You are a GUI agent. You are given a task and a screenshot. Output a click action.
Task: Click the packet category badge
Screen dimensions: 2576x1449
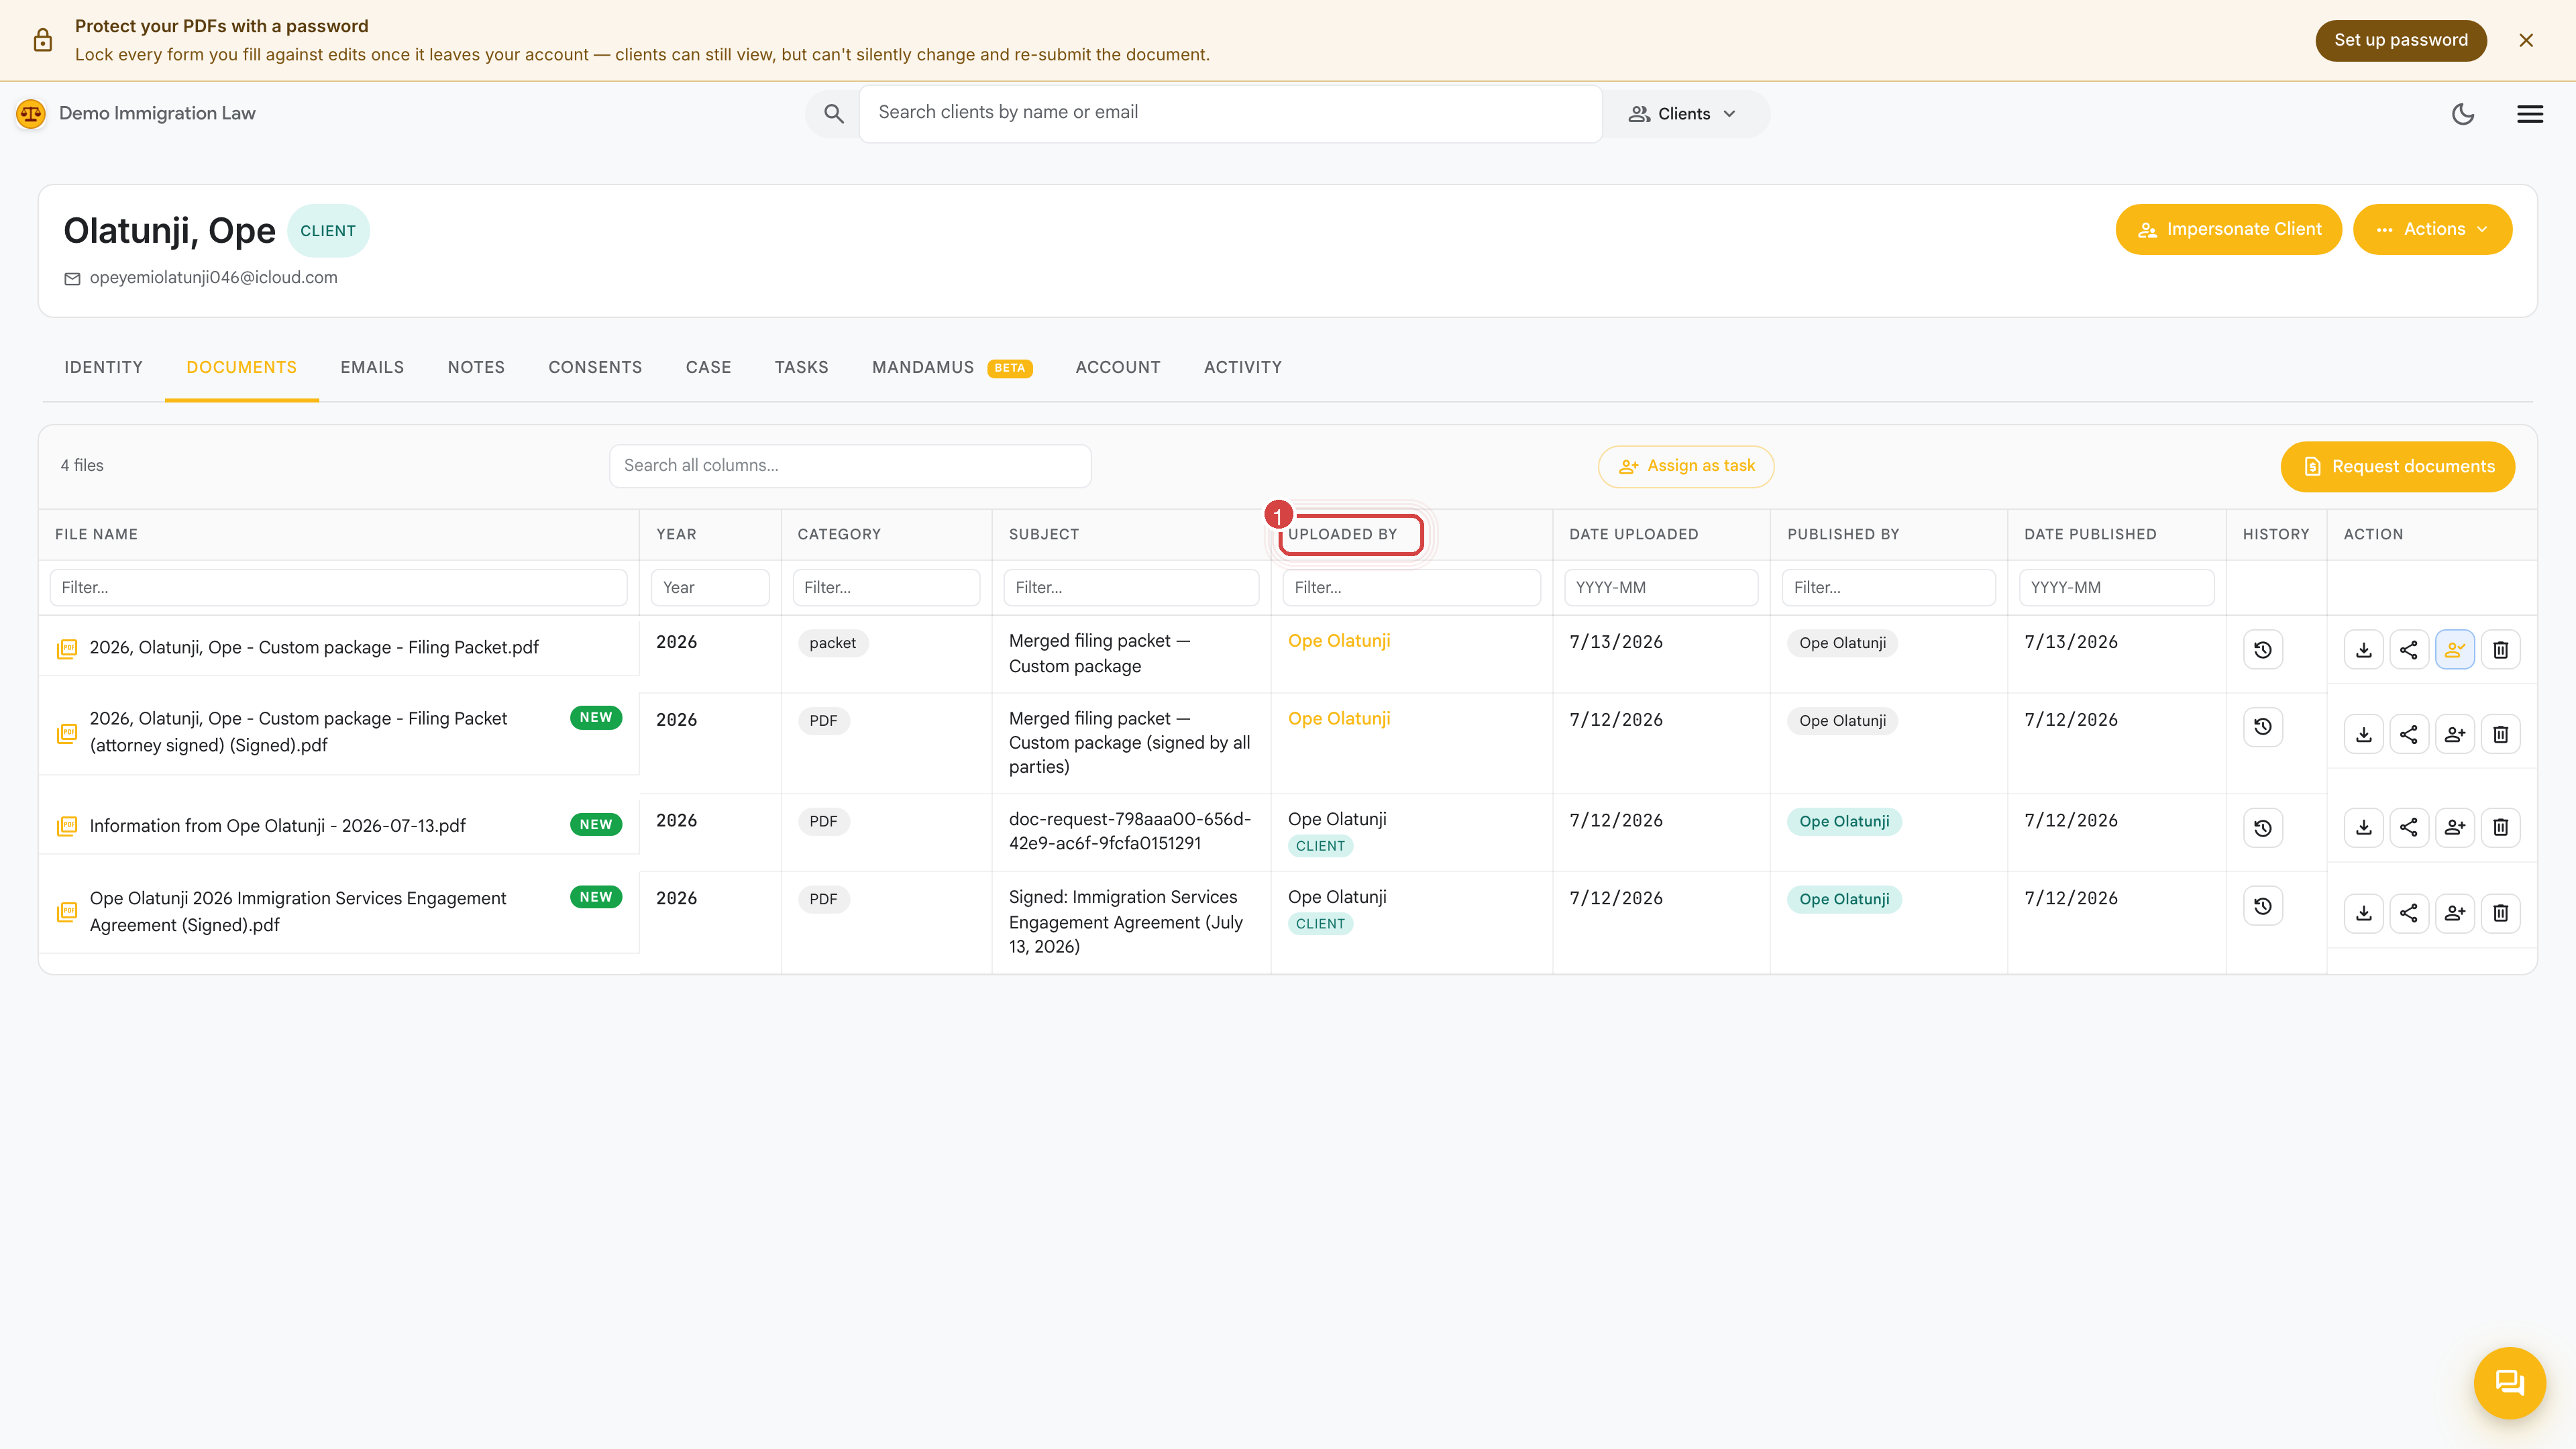tap(832, 643)
